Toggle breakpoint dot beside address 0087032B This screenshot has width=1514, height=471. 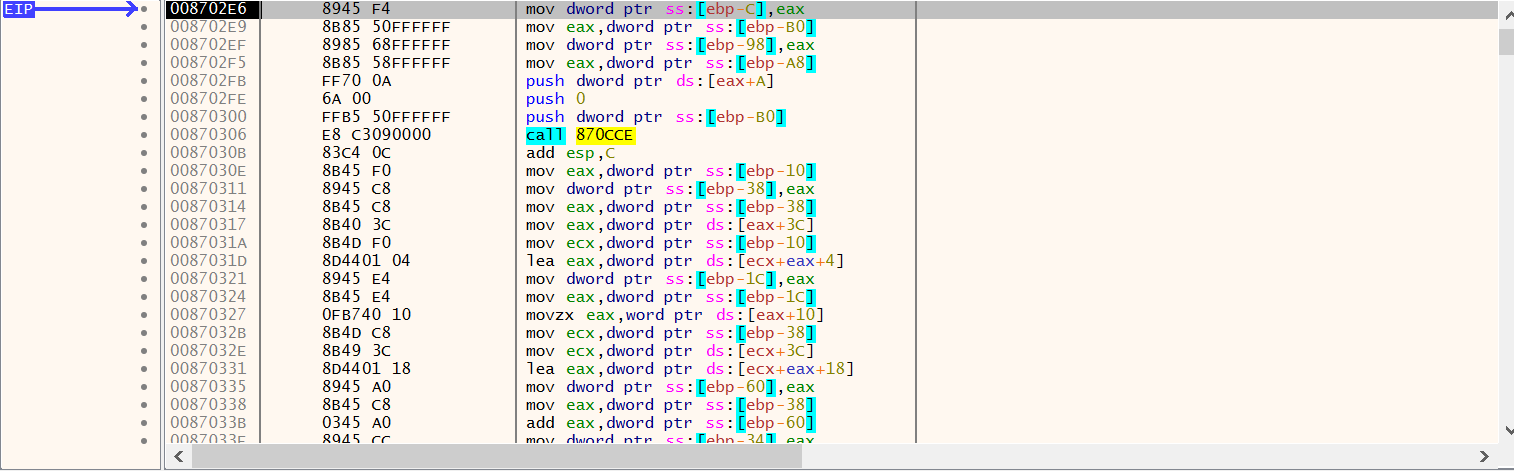(145, 333)
